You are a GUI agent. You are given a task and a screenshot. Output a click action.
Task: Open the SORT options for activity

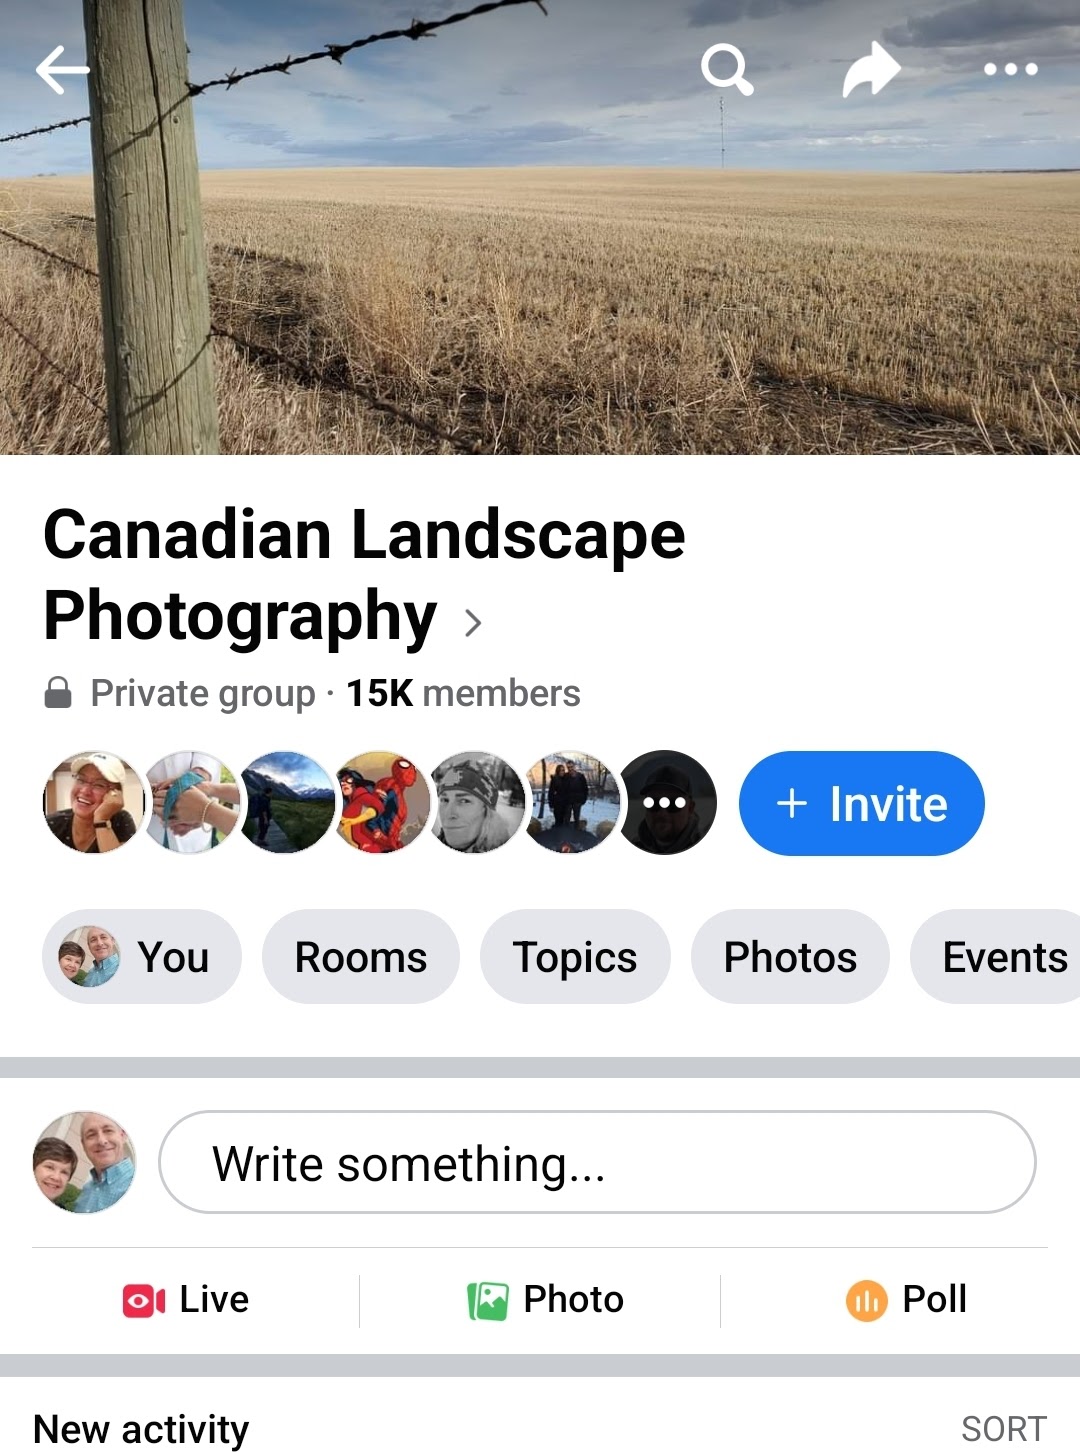[x=1003, y=1429]
